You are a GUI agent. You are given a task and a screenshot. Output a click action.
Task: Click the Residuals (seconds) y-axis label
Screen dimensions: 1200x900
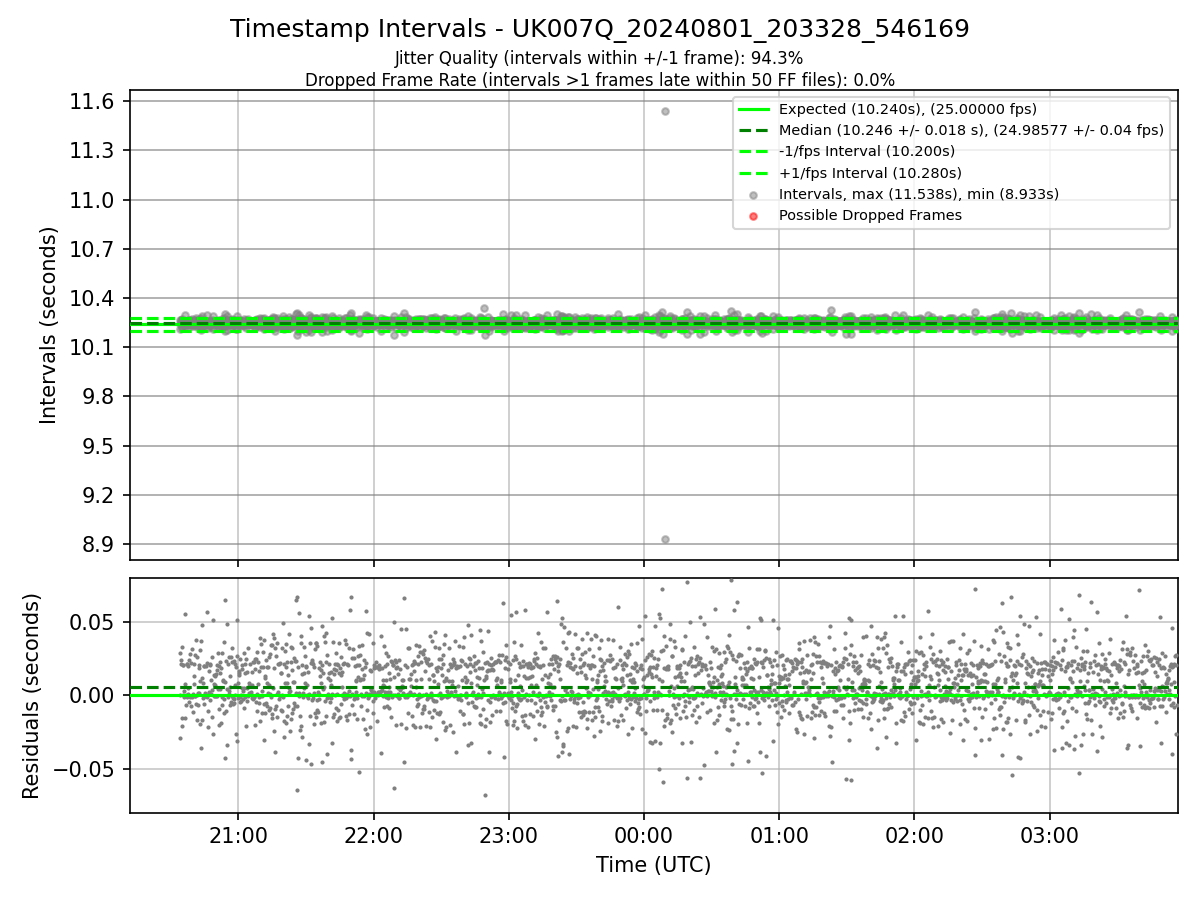pos(31,696)
